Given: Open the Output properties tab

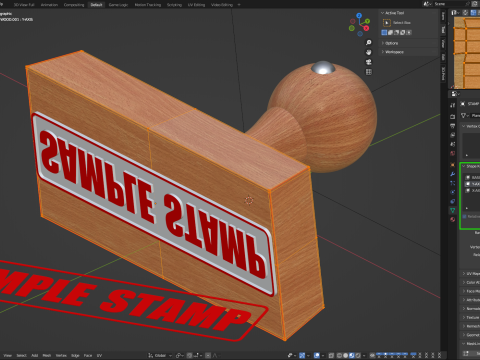Looking at the screenshot, I should tap(452, 126).
